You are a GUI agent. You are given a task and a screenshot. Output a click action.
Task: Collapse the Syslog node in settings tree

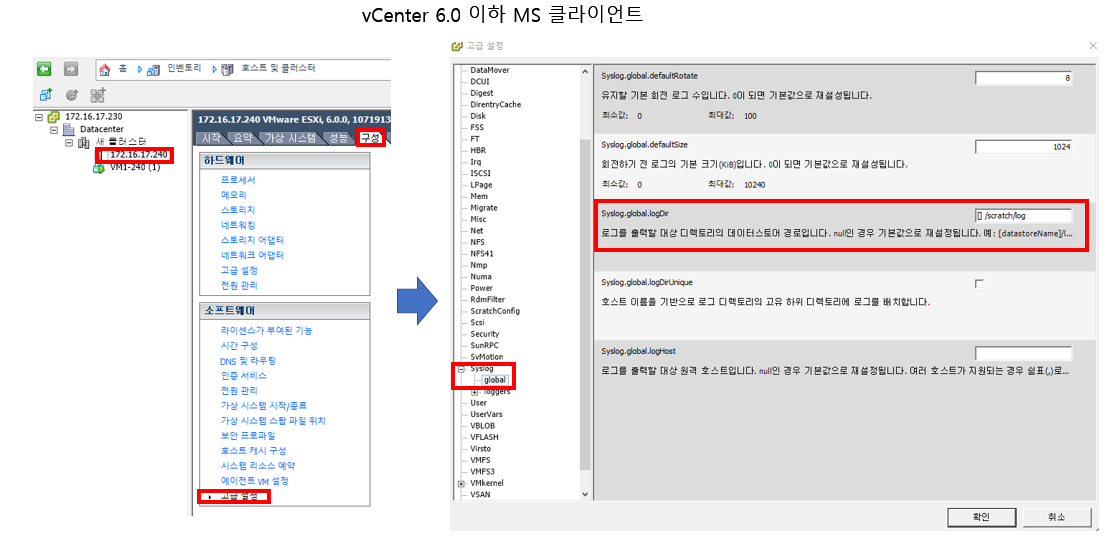(461, 369)
